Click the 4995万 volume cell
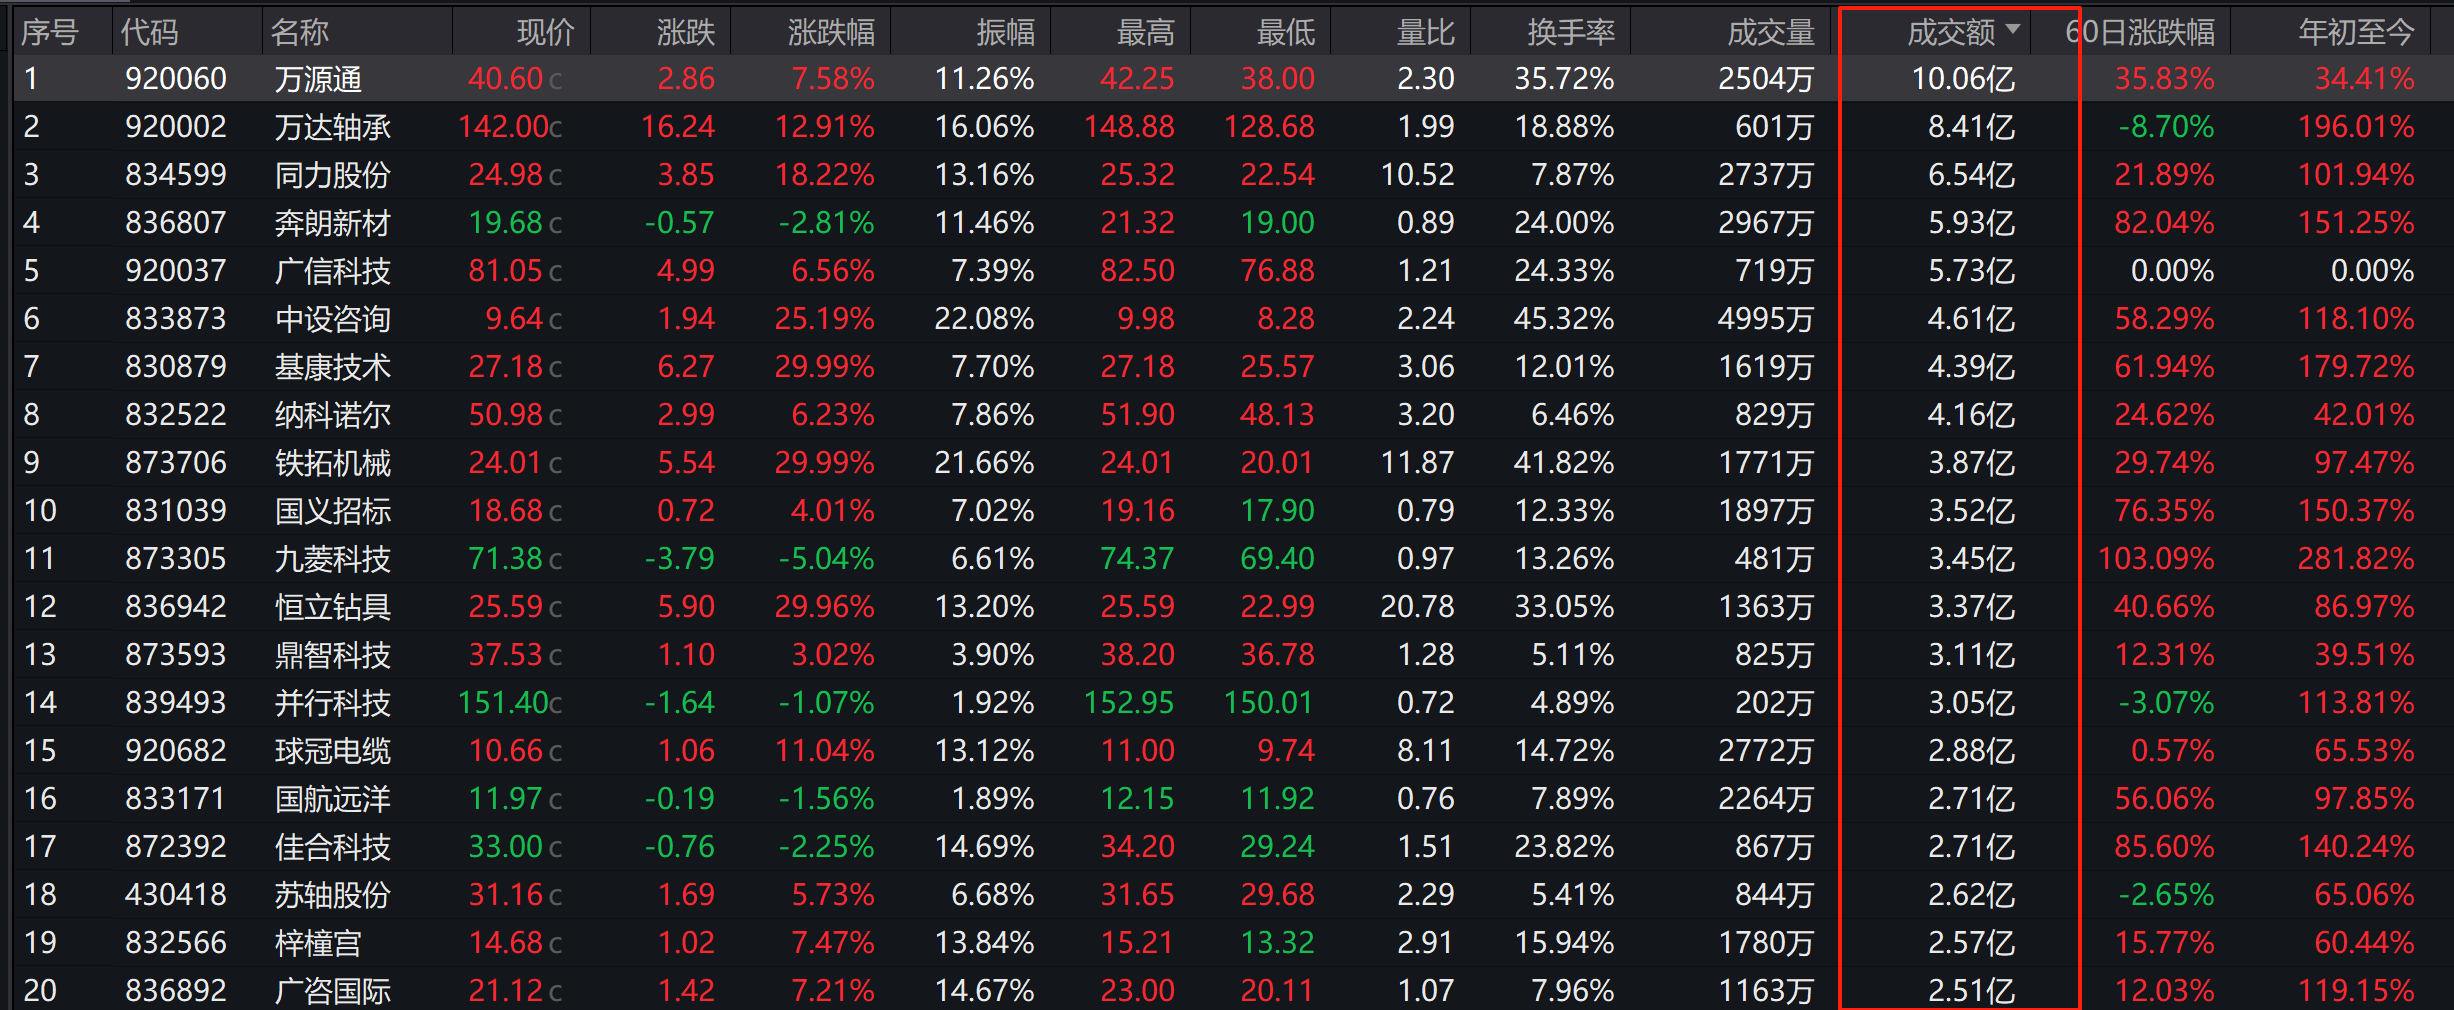The height and width of the screenshot is (1010, 2454). click(x=1766, y=319)
